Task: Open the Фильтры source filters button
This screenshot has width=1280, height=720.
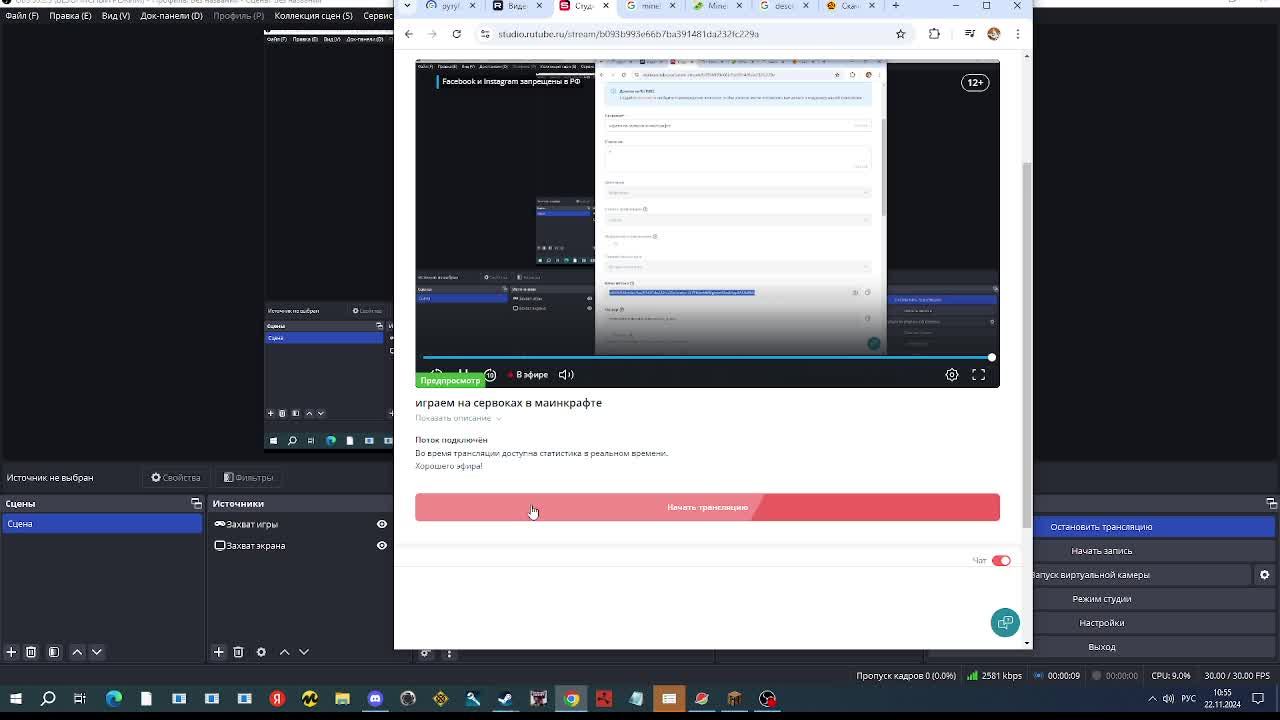Action: 249,478
